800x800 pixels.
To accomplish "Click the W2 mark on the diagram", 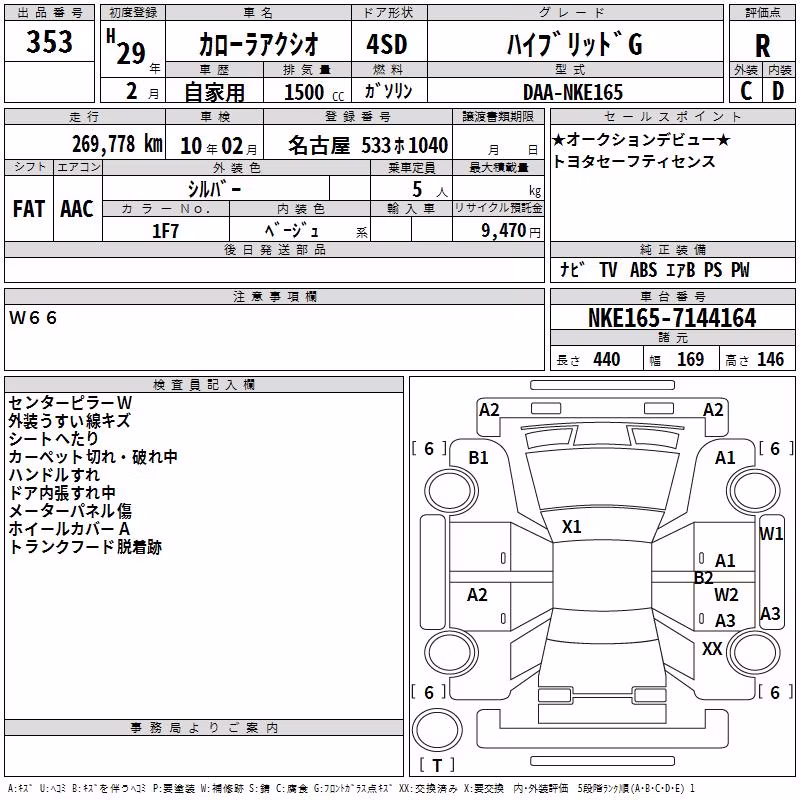I will tap(726, 594).
